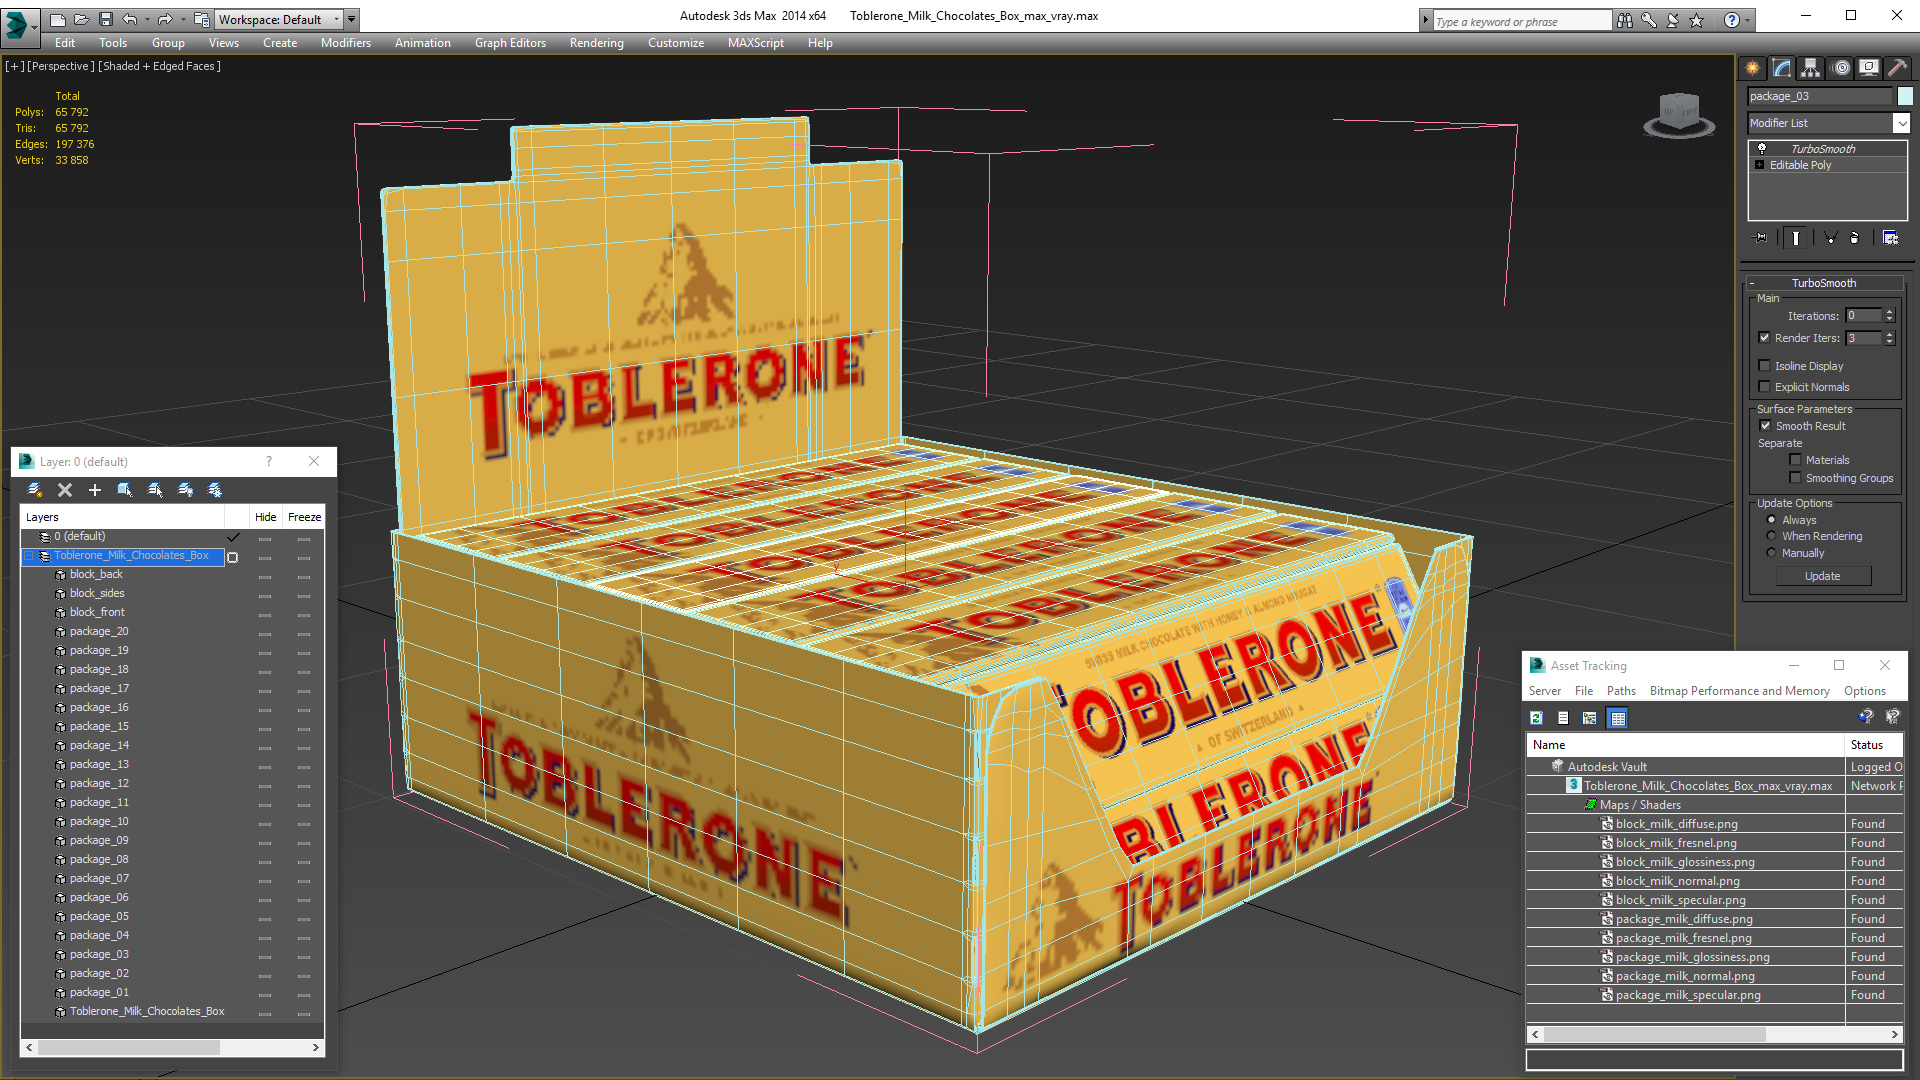Select table view icon in Asset Tracking

(1618, 718)
